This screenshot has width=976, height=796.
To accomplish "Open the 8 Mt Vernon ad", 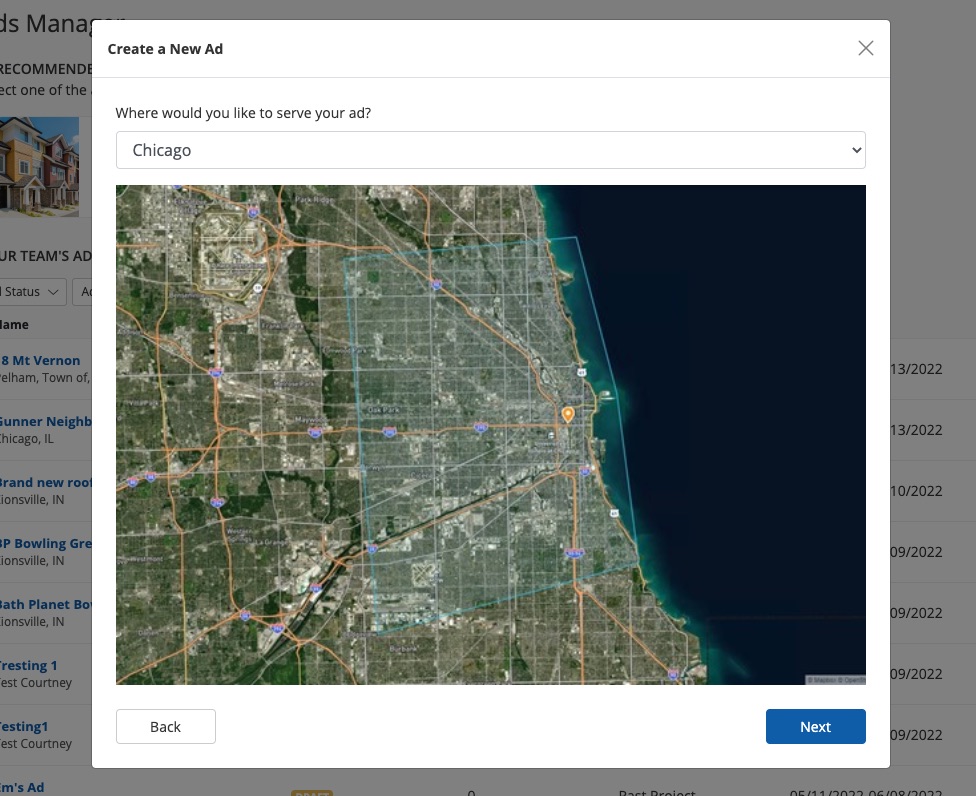I will [41, 360].
